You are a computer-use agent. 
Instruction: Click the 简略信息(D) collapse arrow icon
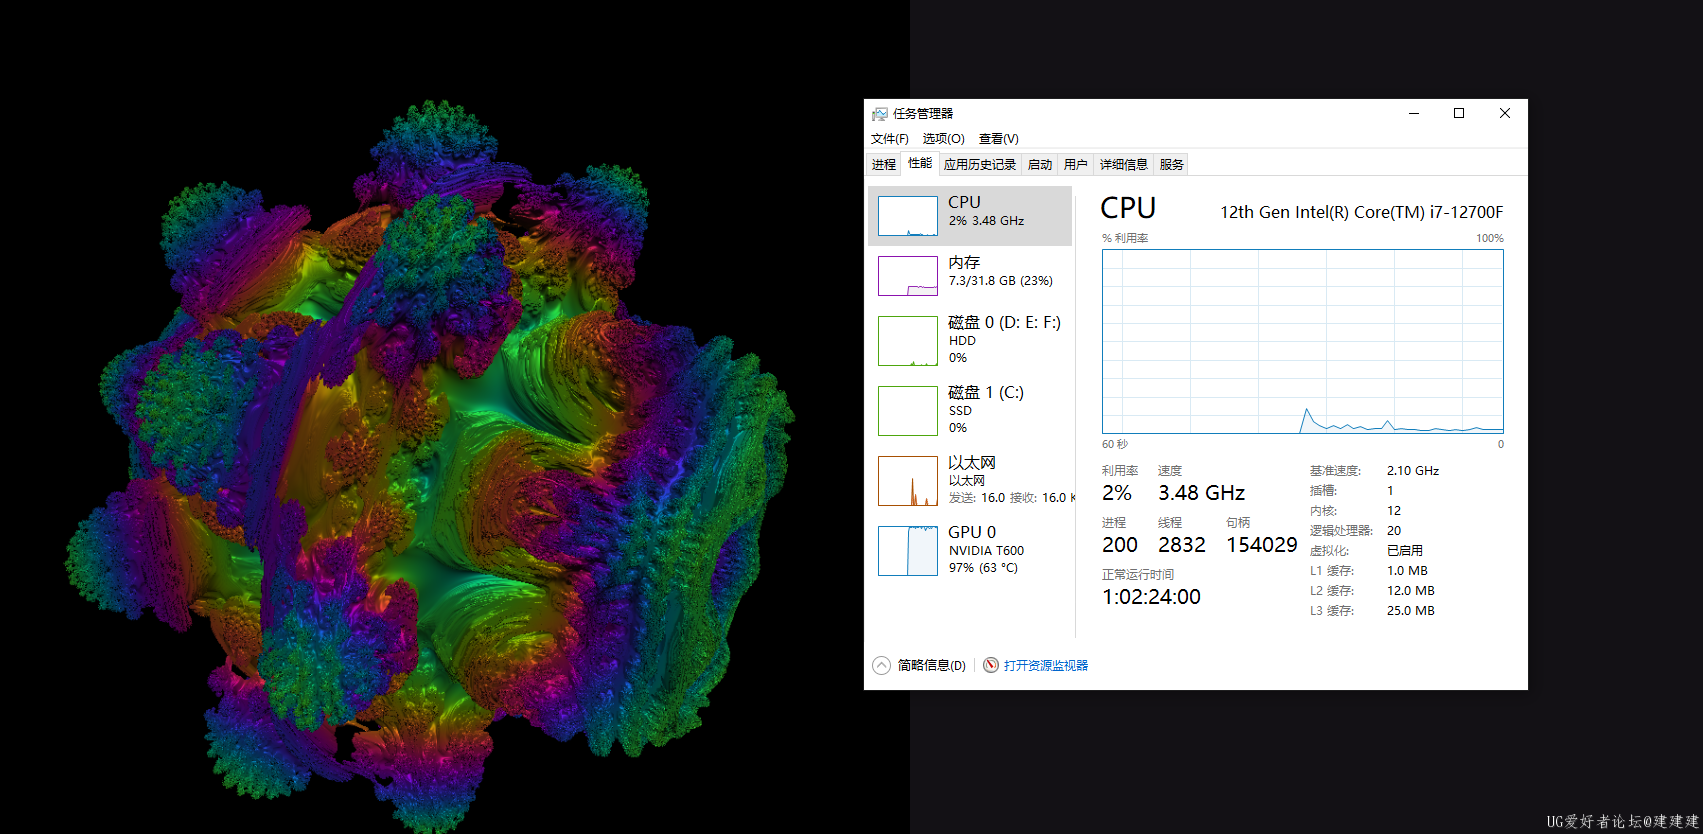[881, 665]
